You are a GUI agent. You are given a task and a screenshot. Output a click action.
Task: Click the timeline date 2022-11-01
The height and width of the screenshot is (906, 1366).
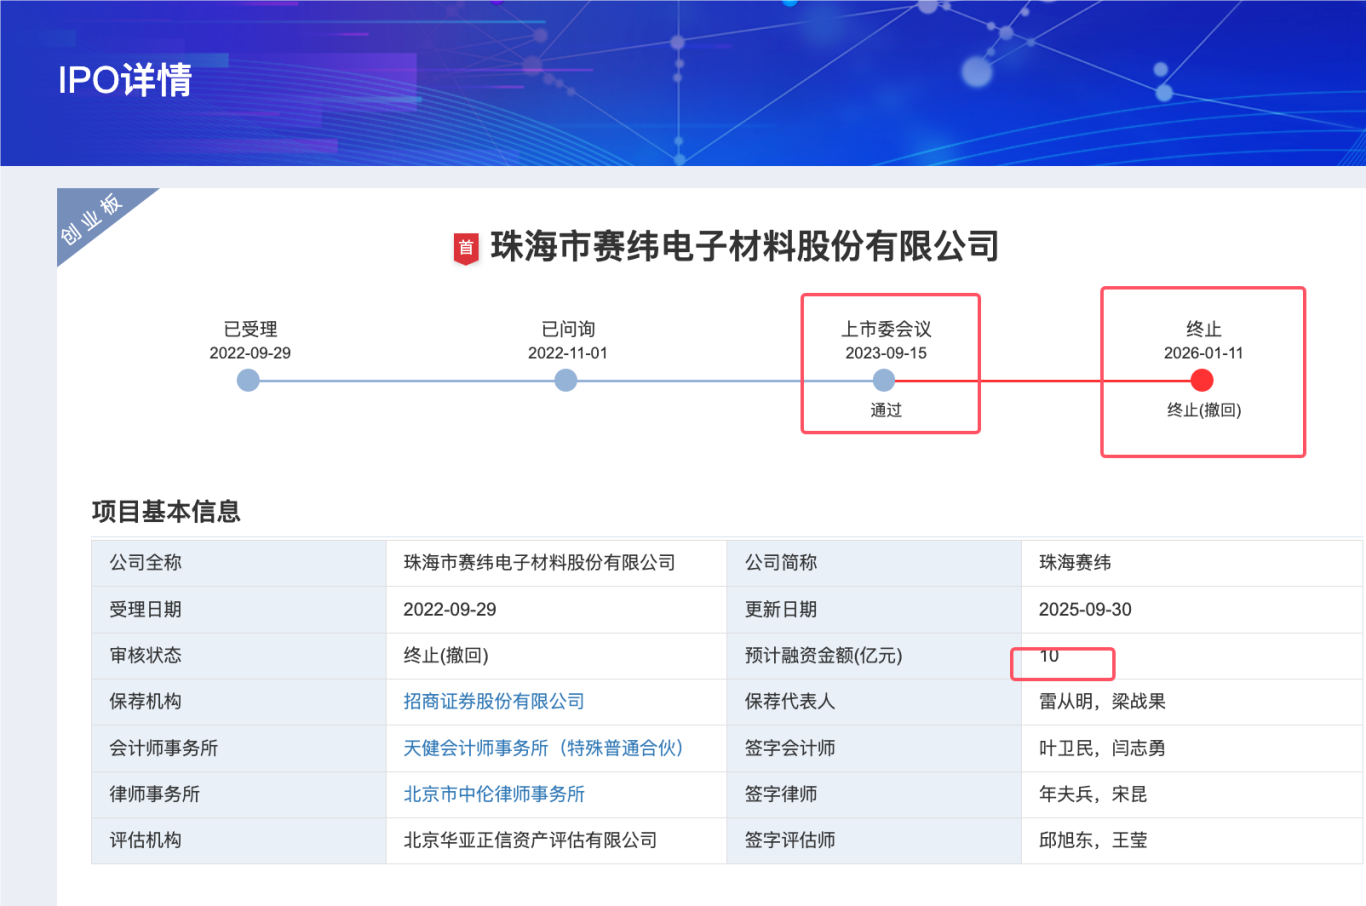click(568, 353)
